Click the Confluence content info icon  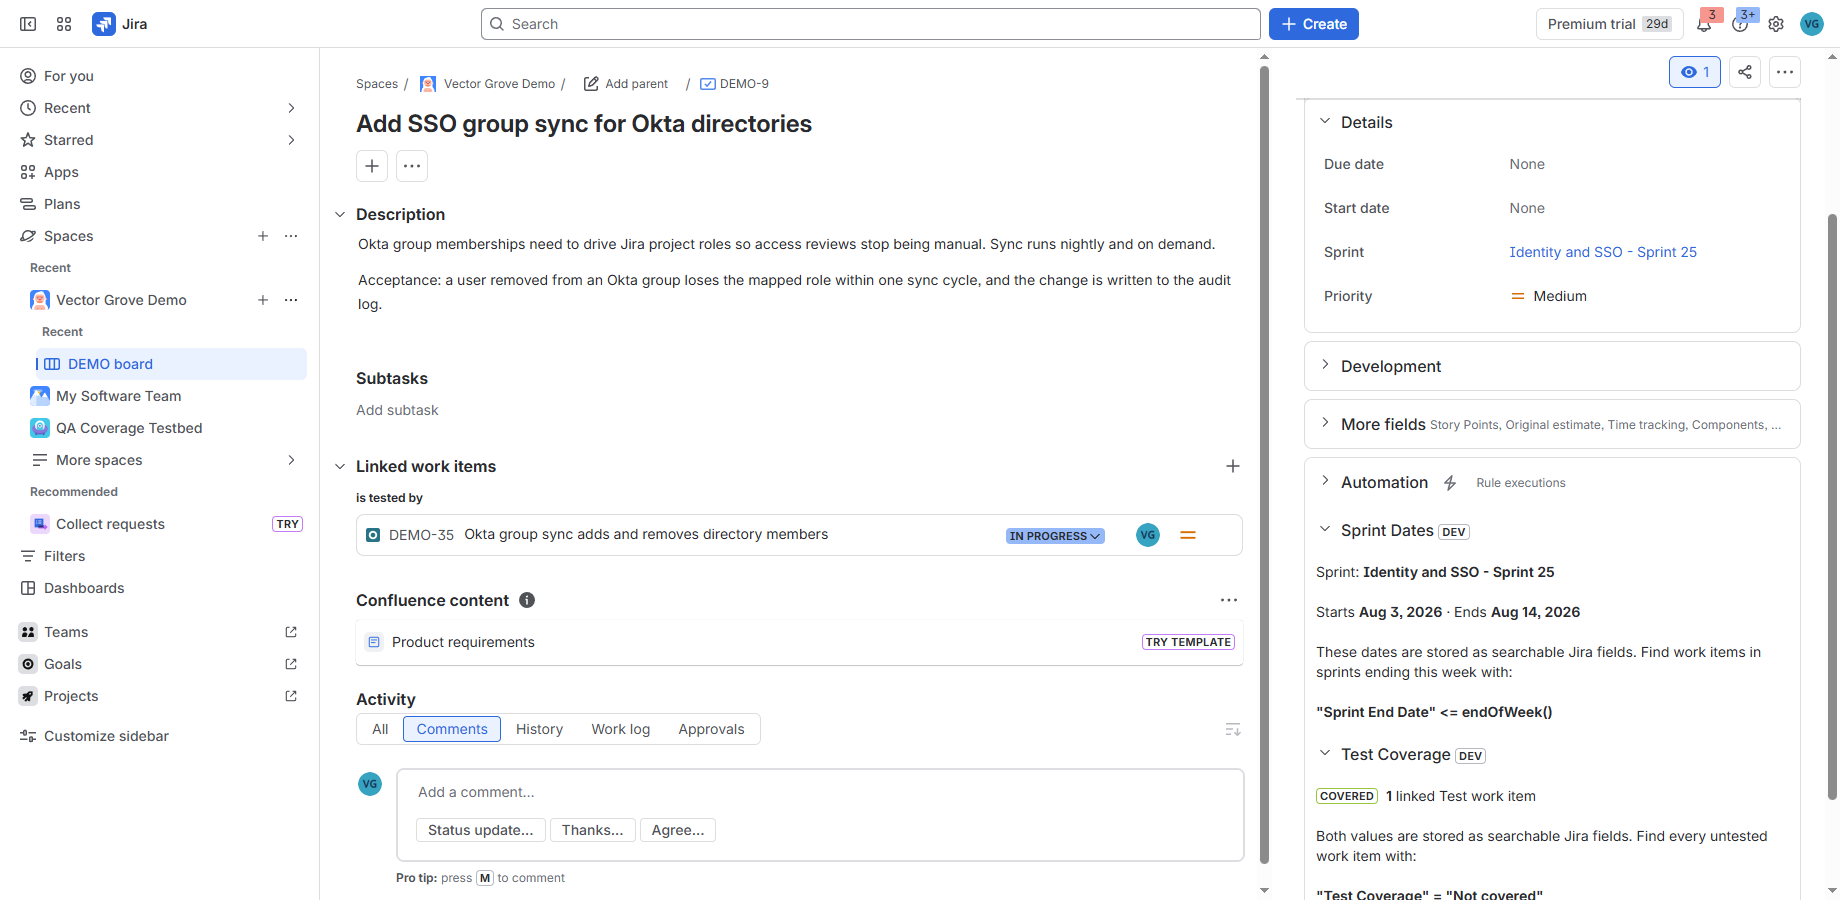click(x=527, y=600)
